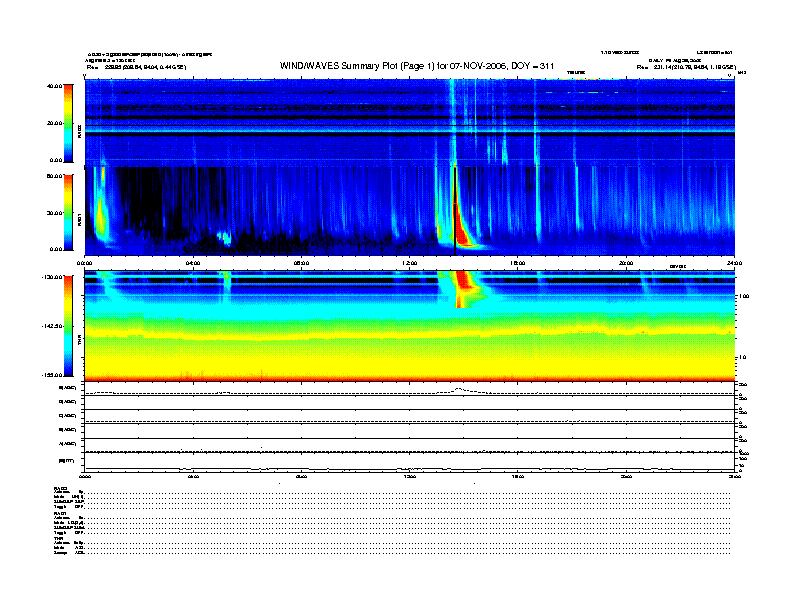Image resolution: width=792 pixels, height=612 pixels.
Task: Click the WIND/WAVES Summary Plot title
Action: pyautogui.click(x=417, y=66)
